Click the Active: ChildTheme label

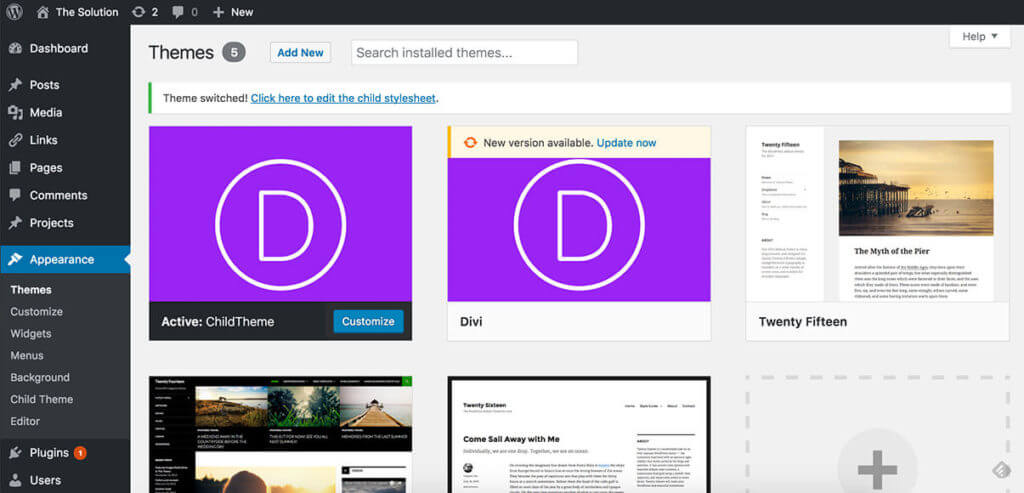click(x=217, y=322)
